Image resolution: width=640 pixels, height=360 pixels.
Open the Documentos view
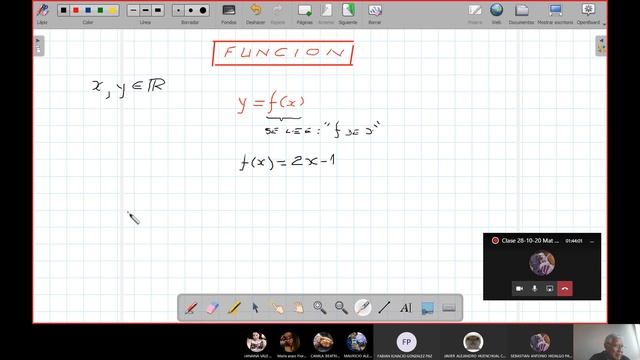coord(522,10)
